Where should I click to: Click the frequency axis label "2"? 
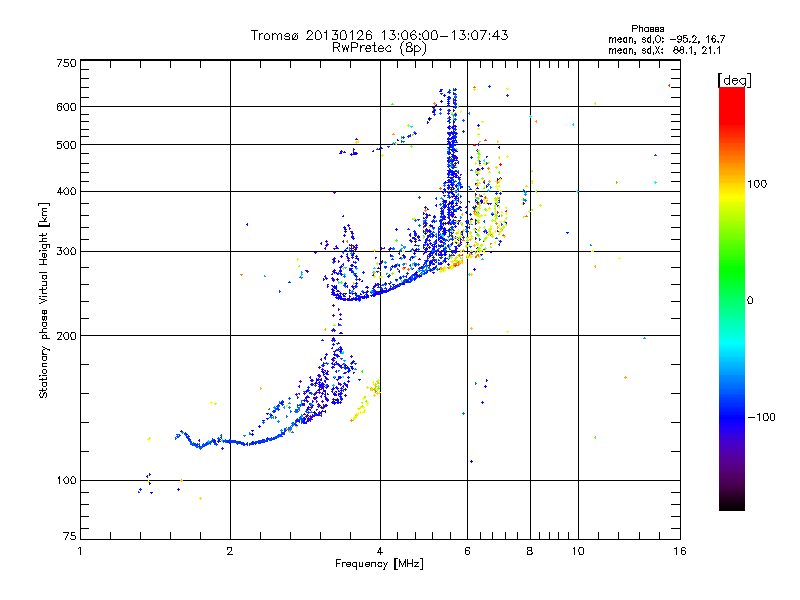pyautogui.click(x=230, y=551)
